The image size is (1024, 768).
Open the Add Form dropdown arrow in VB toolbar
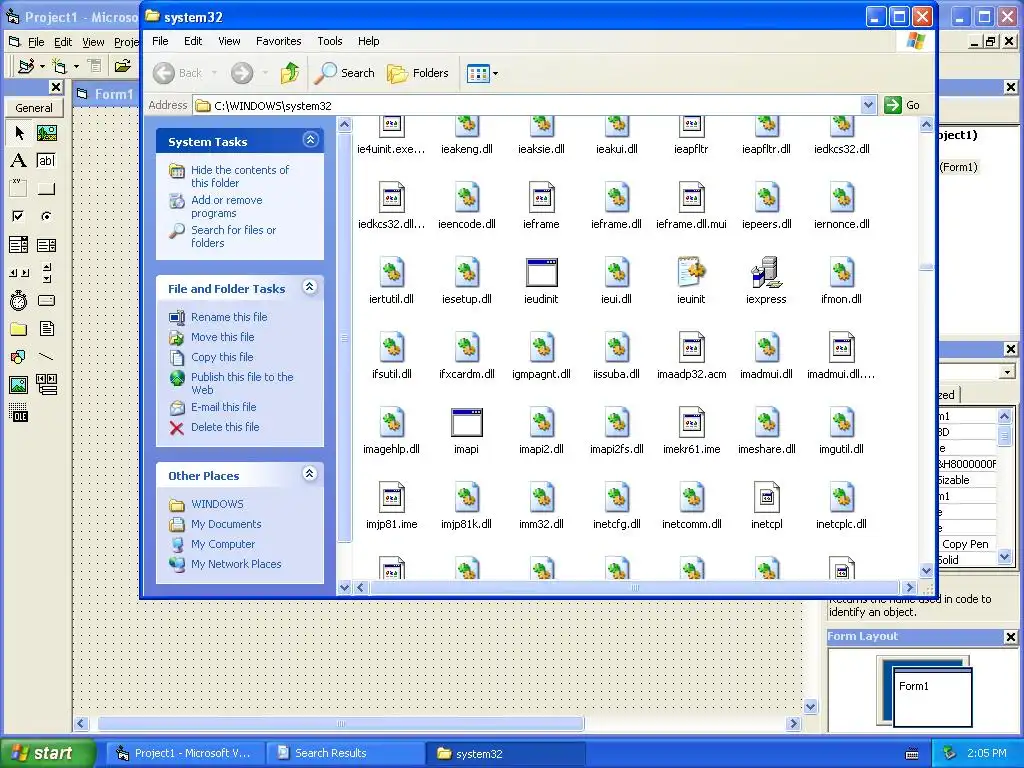click(x=76, y=66)
